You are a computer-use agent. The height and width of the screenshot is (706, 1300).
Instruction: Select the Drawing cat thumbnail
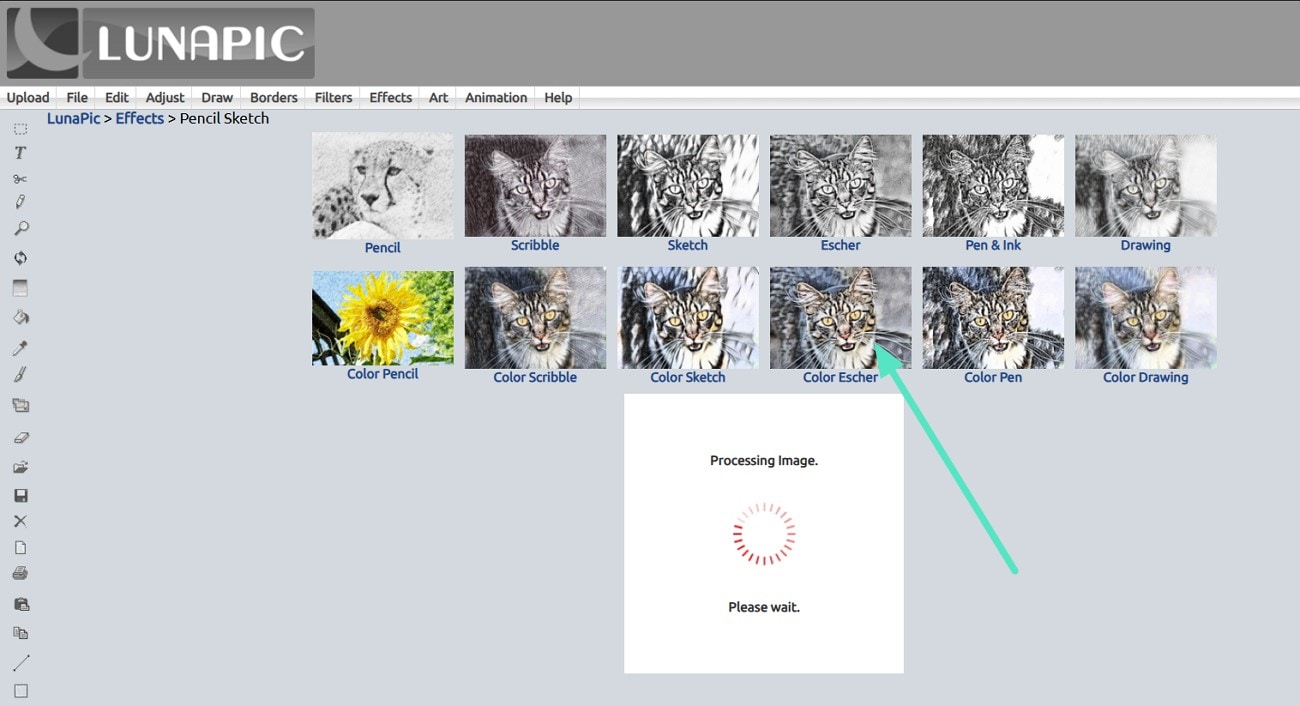coord(1146,185)
